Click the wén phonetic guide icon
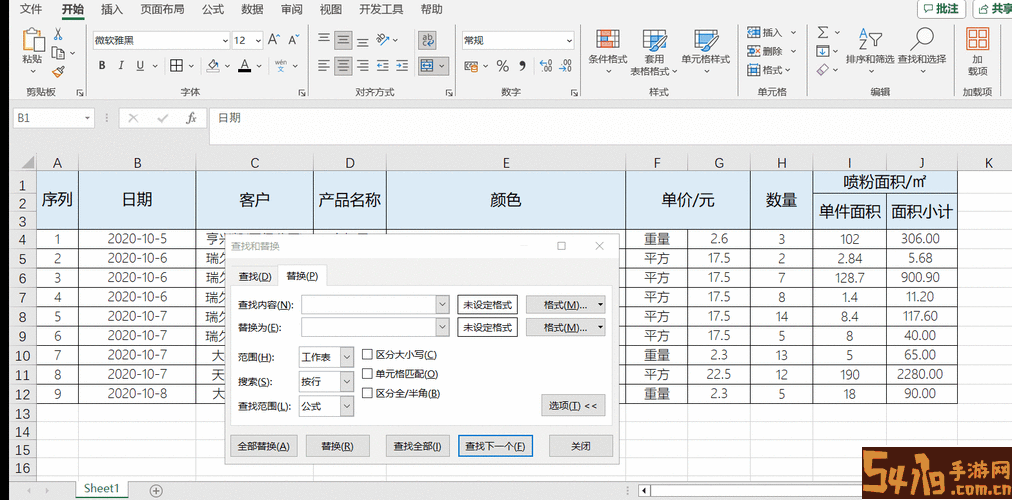 coord(281,65)
